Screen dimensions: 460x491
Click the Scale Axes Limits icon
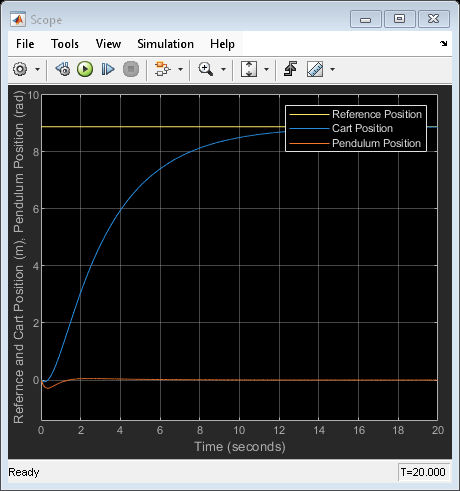tap(249, 69)
